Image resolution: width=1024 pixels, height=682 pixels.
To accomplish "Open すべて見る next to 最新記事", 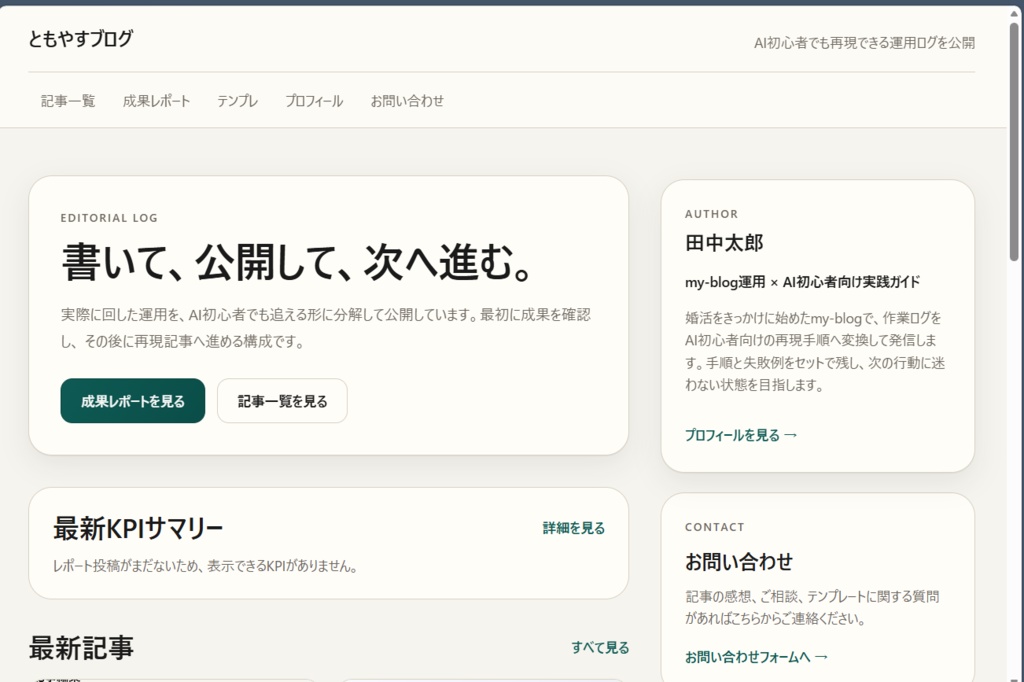I will pos(600,647).
